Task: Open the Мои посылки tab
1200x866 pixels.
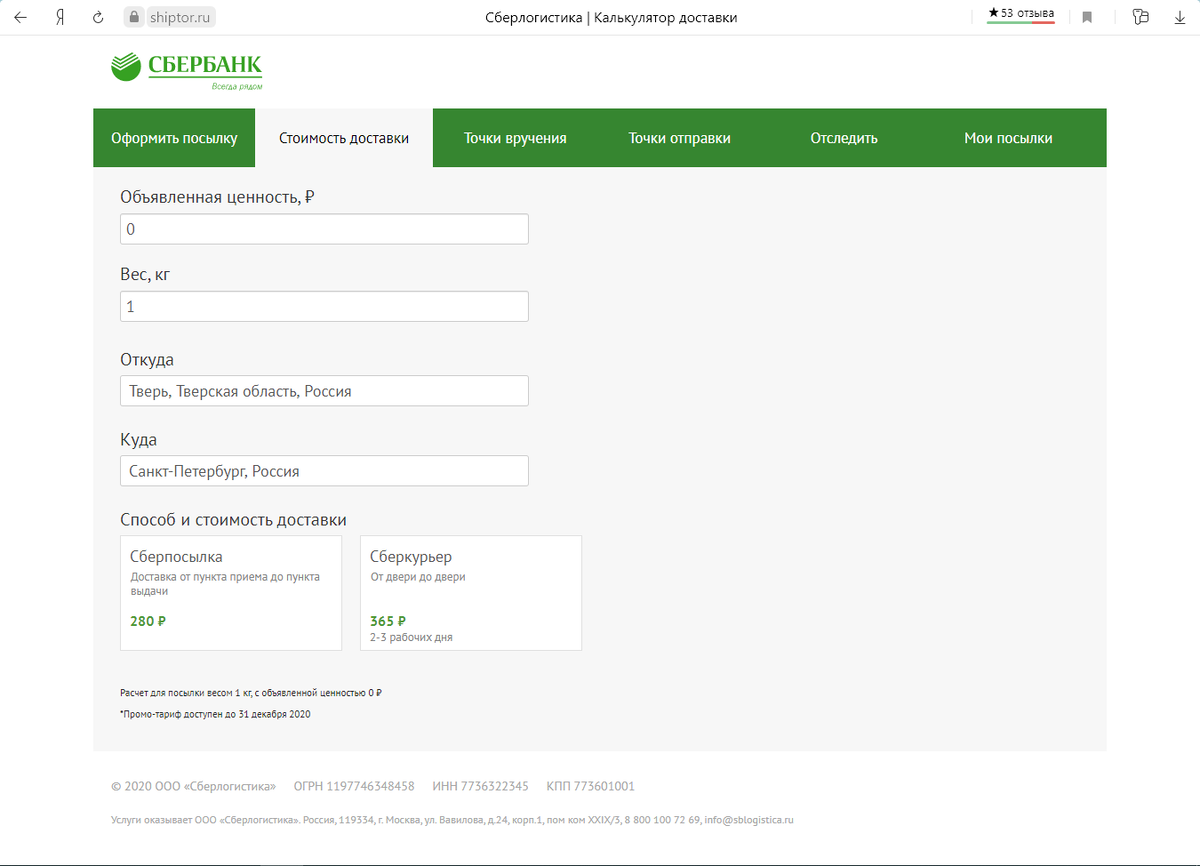Action: click(1008, 138)
